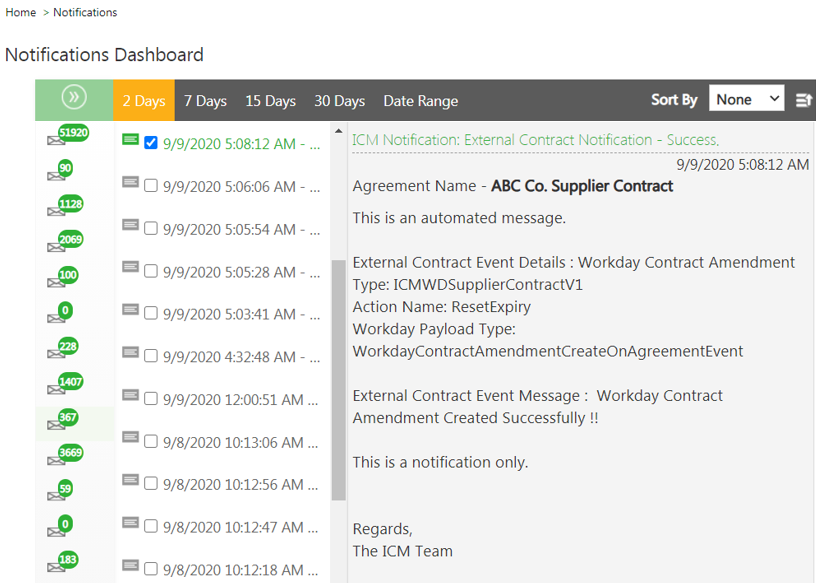Click the sort order icon beside None

pos(804,100)
